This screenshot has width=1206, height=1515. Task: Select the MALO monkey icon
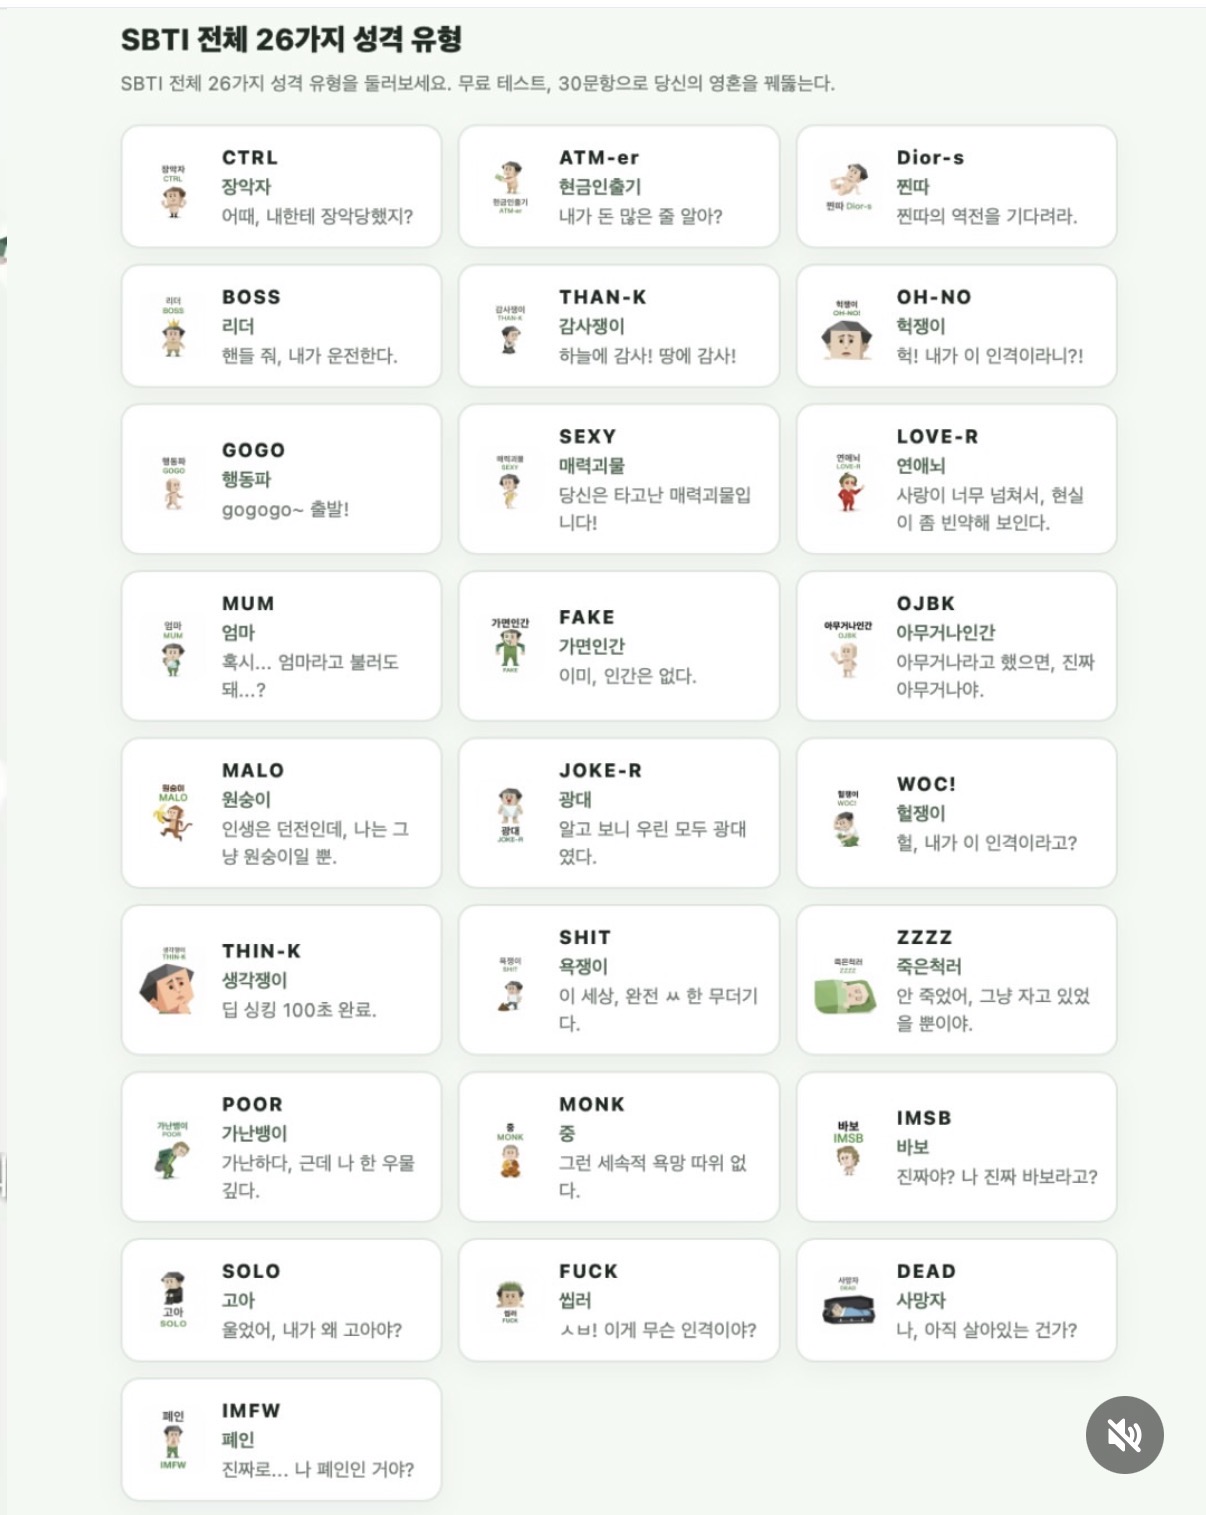[x=174, y=819]
